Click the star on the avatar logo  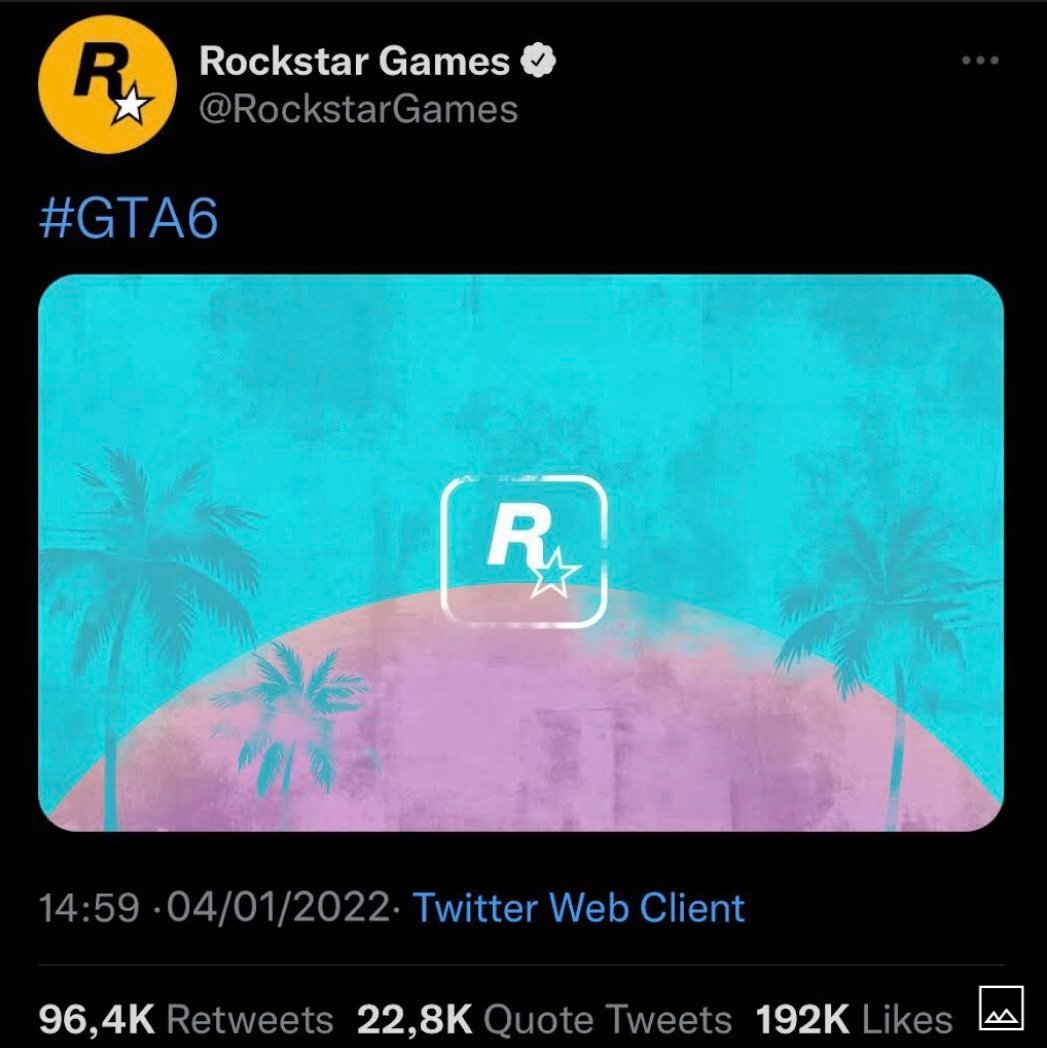click(131, 105)
